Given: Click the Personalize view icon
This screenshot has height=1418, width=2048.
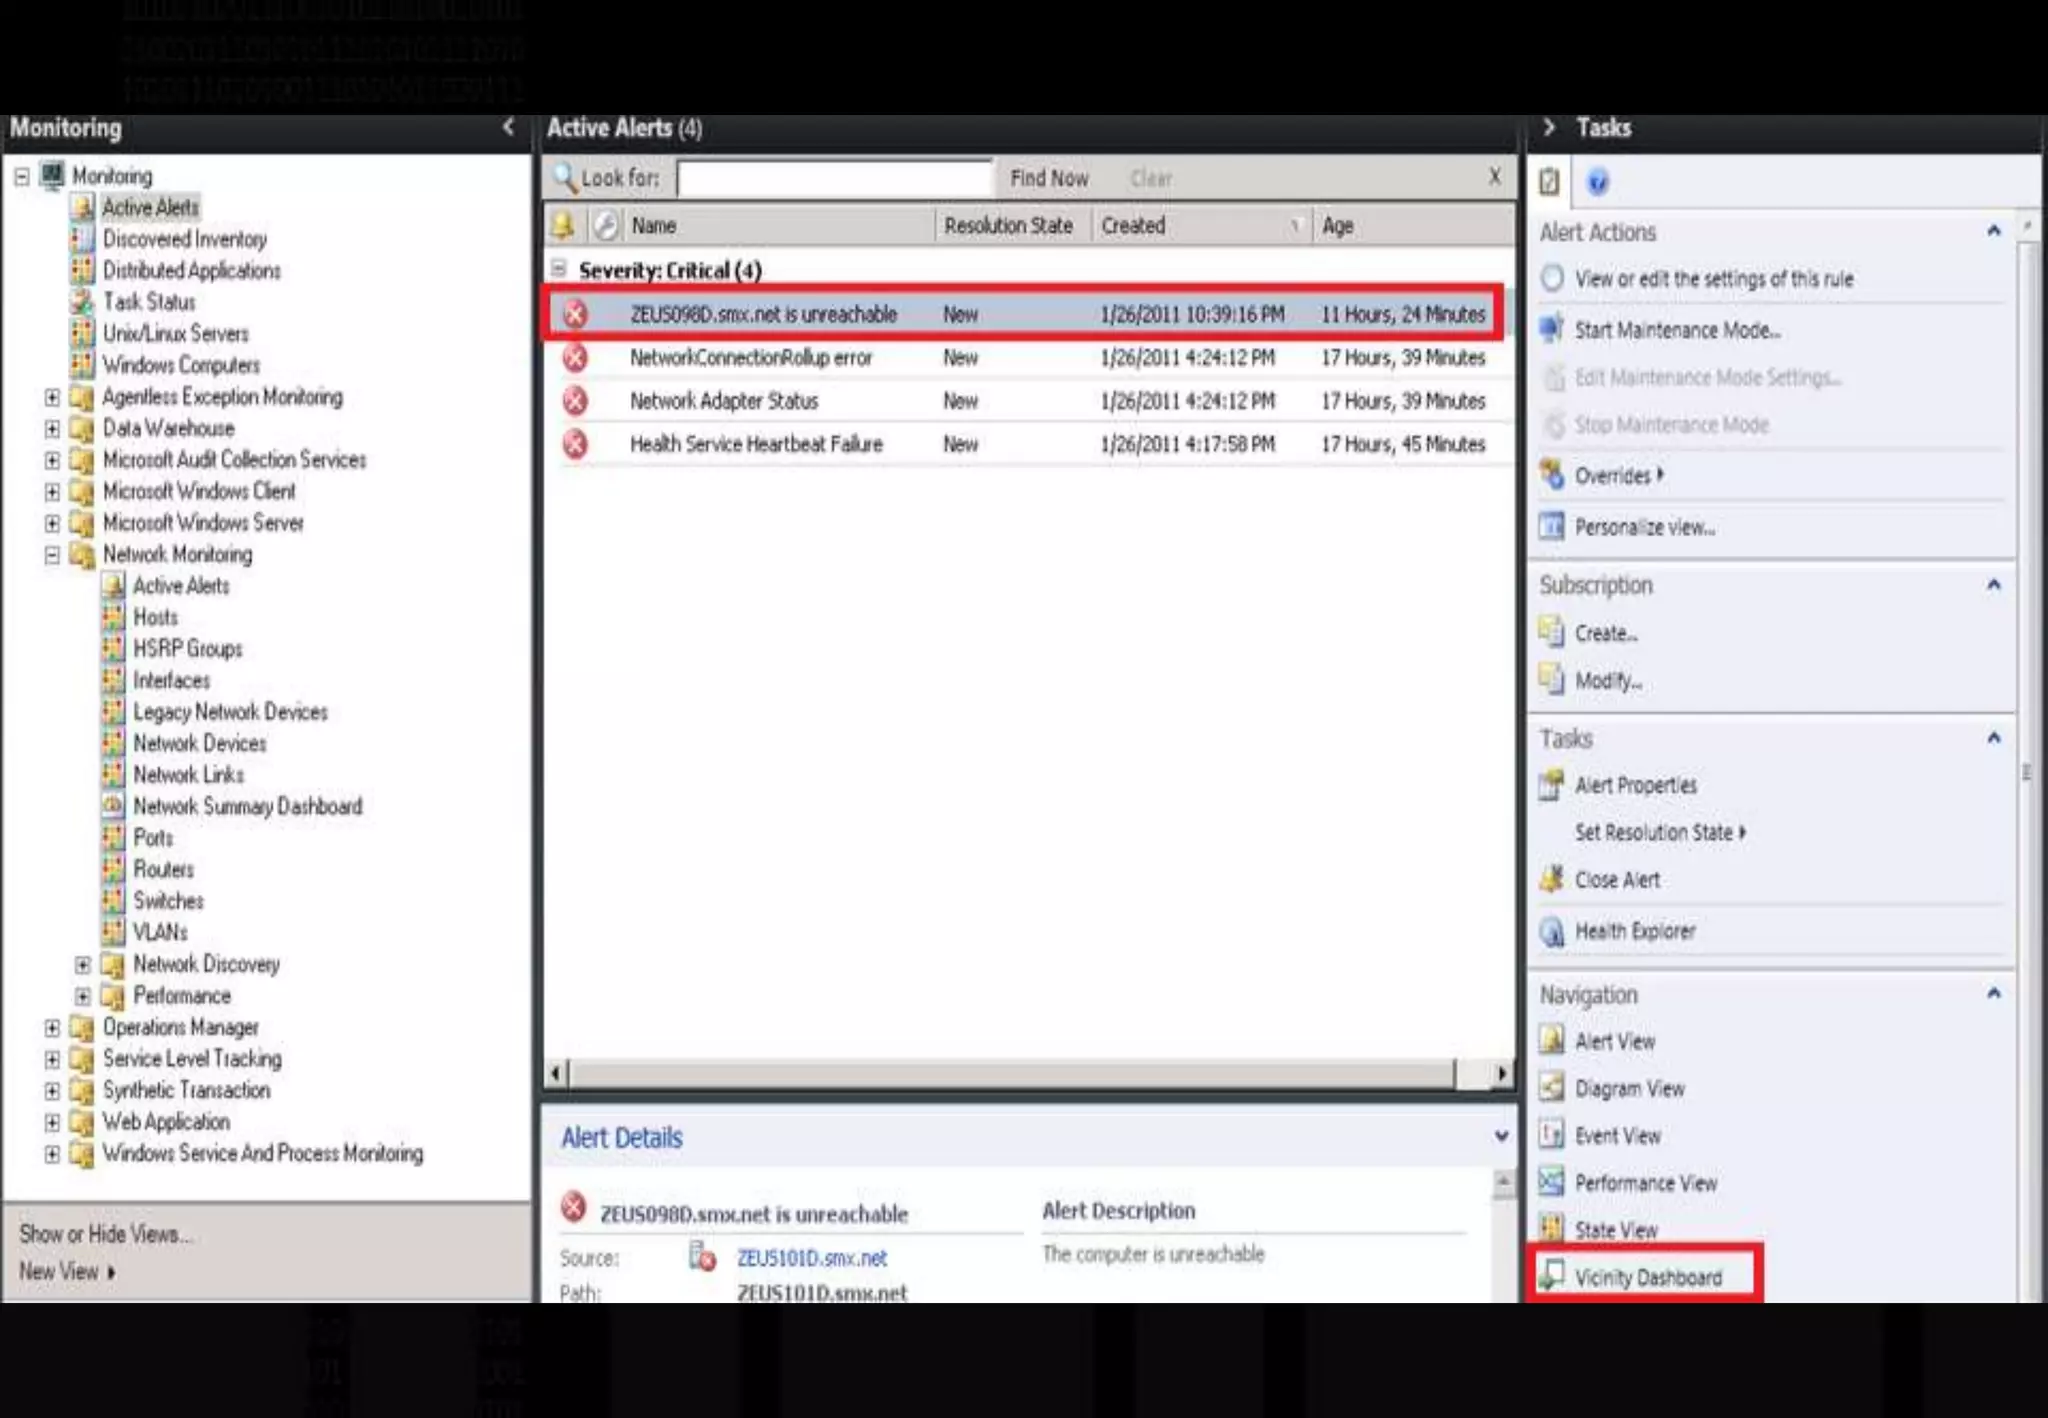Looking at the screenshot, I should point(1552,526).
